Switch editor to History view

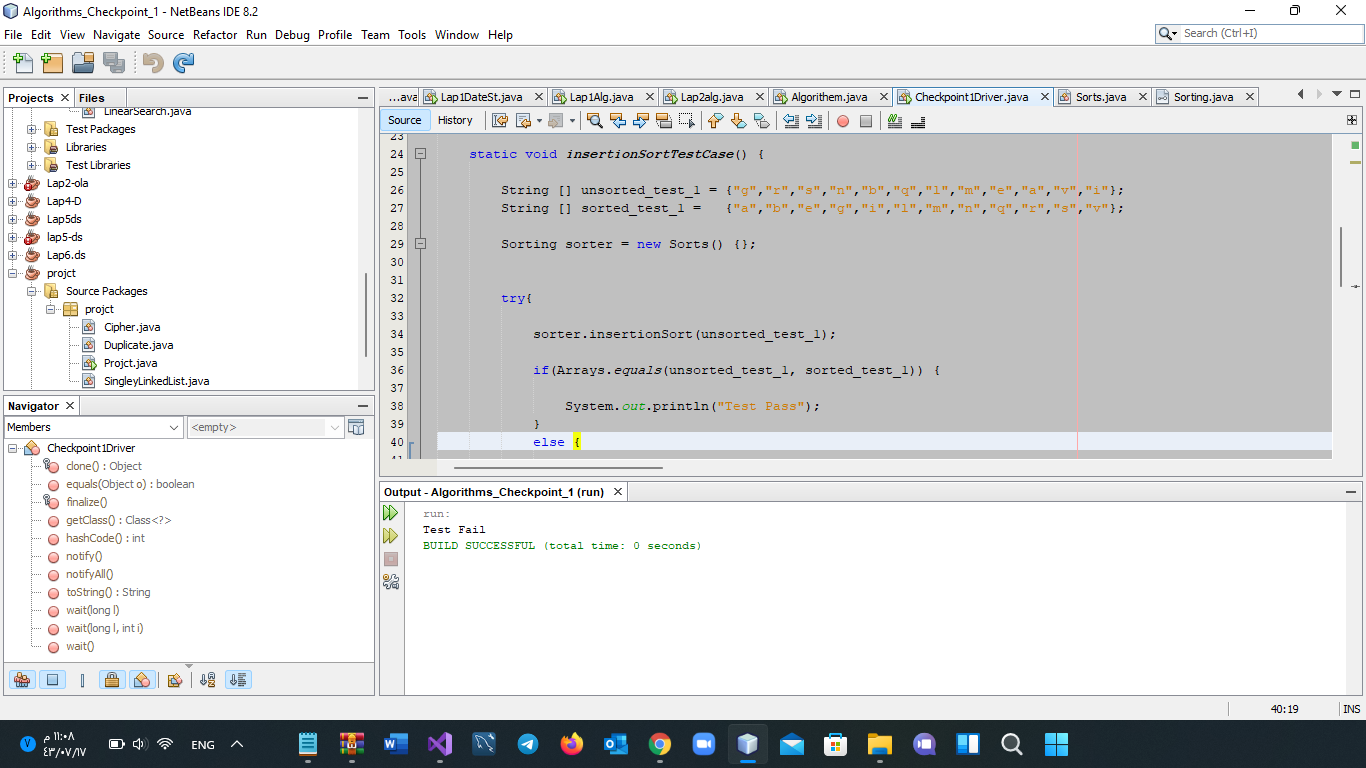455,120
